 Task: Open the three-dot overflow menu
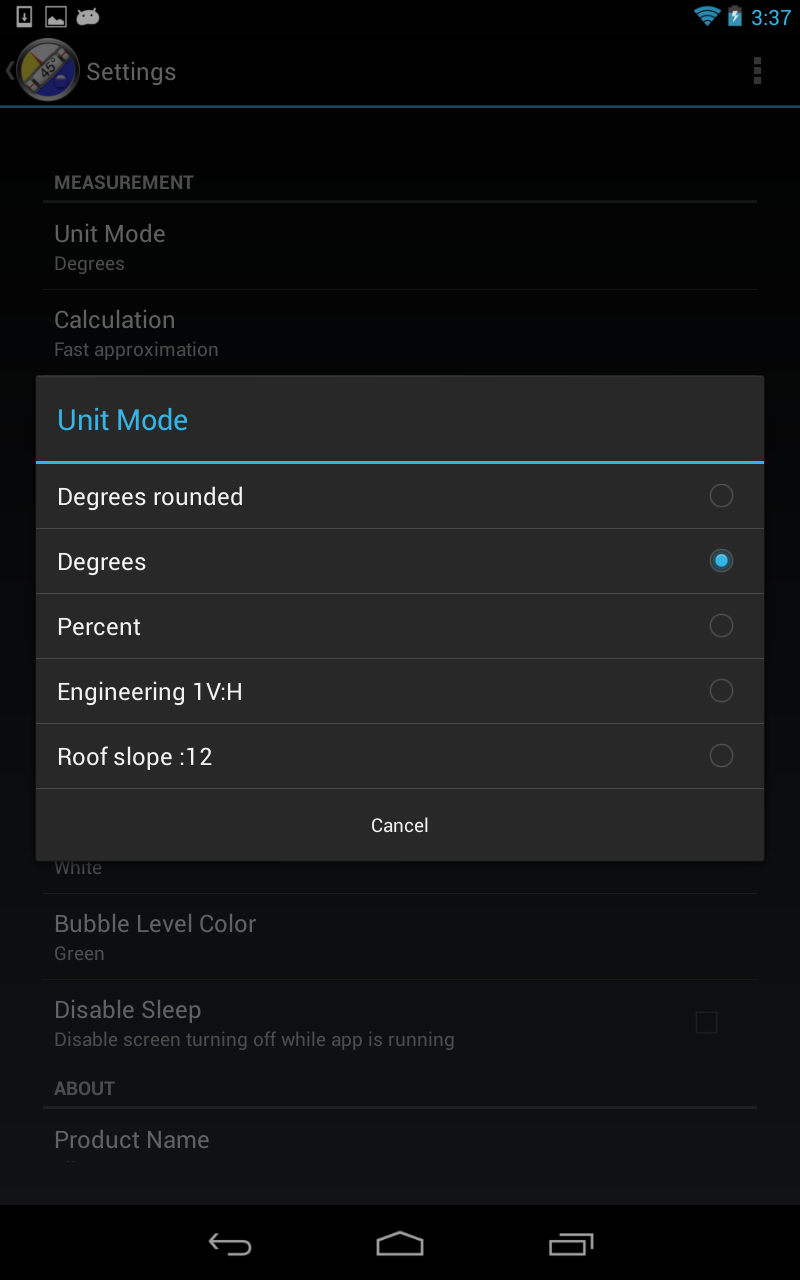tap(757, 71)
